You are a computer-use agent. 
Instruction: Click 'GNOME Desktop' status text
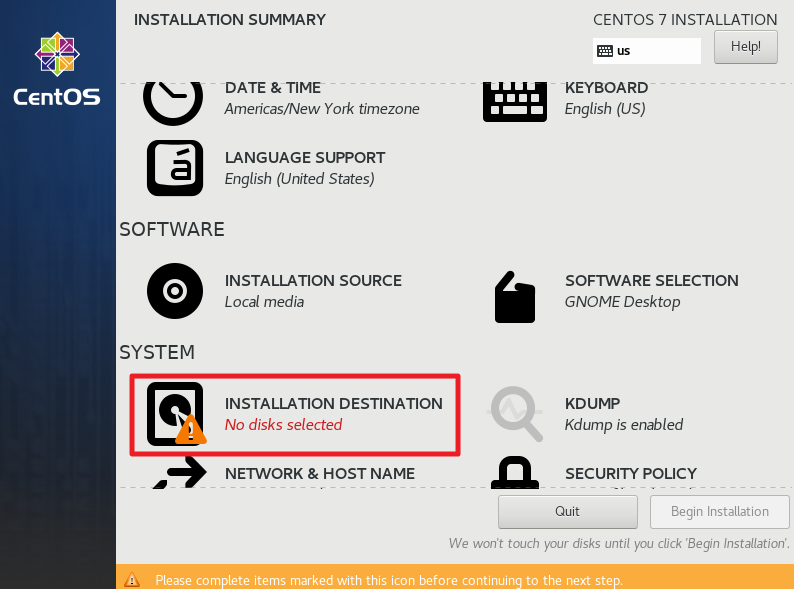click(622, 302)
